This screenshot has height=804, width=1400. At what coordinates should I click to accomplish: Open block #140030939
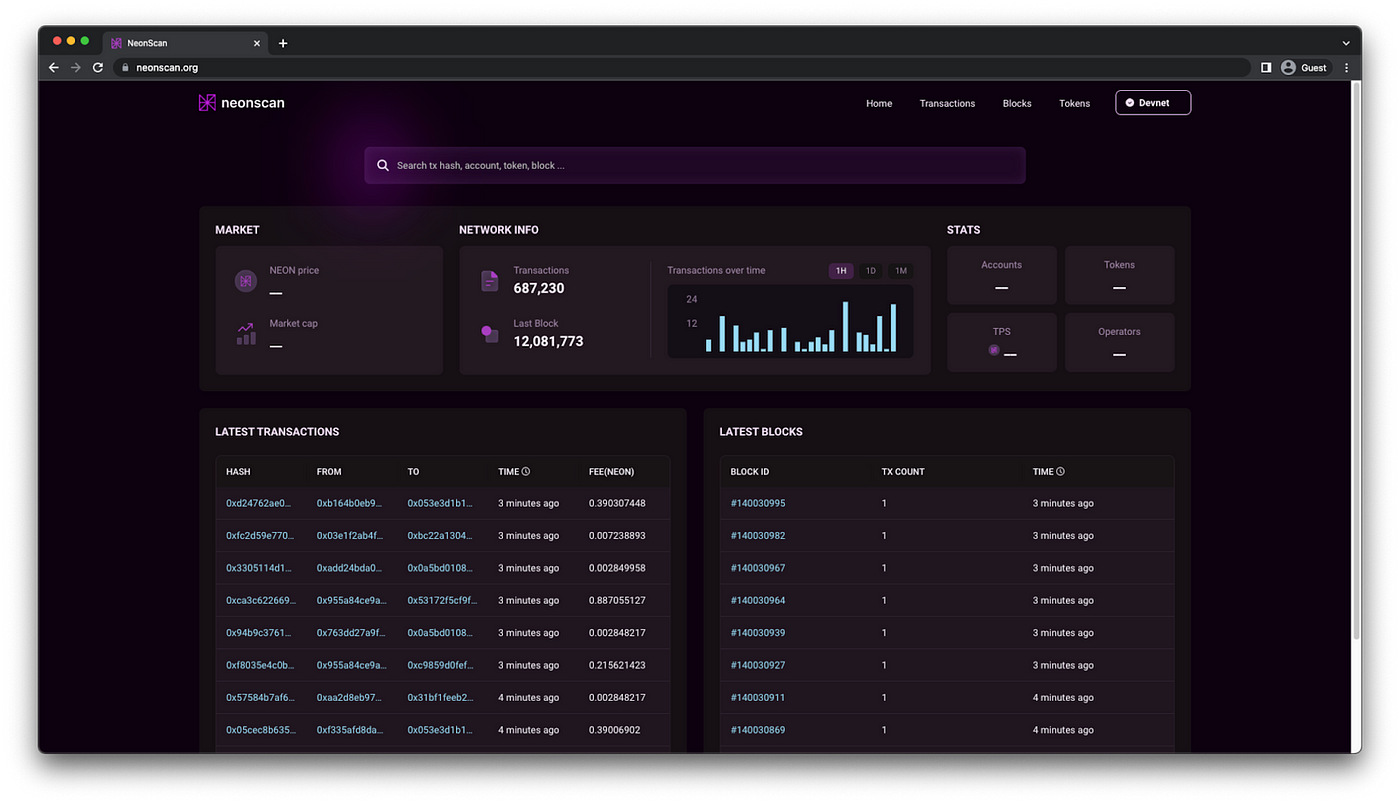pos(758,633)
